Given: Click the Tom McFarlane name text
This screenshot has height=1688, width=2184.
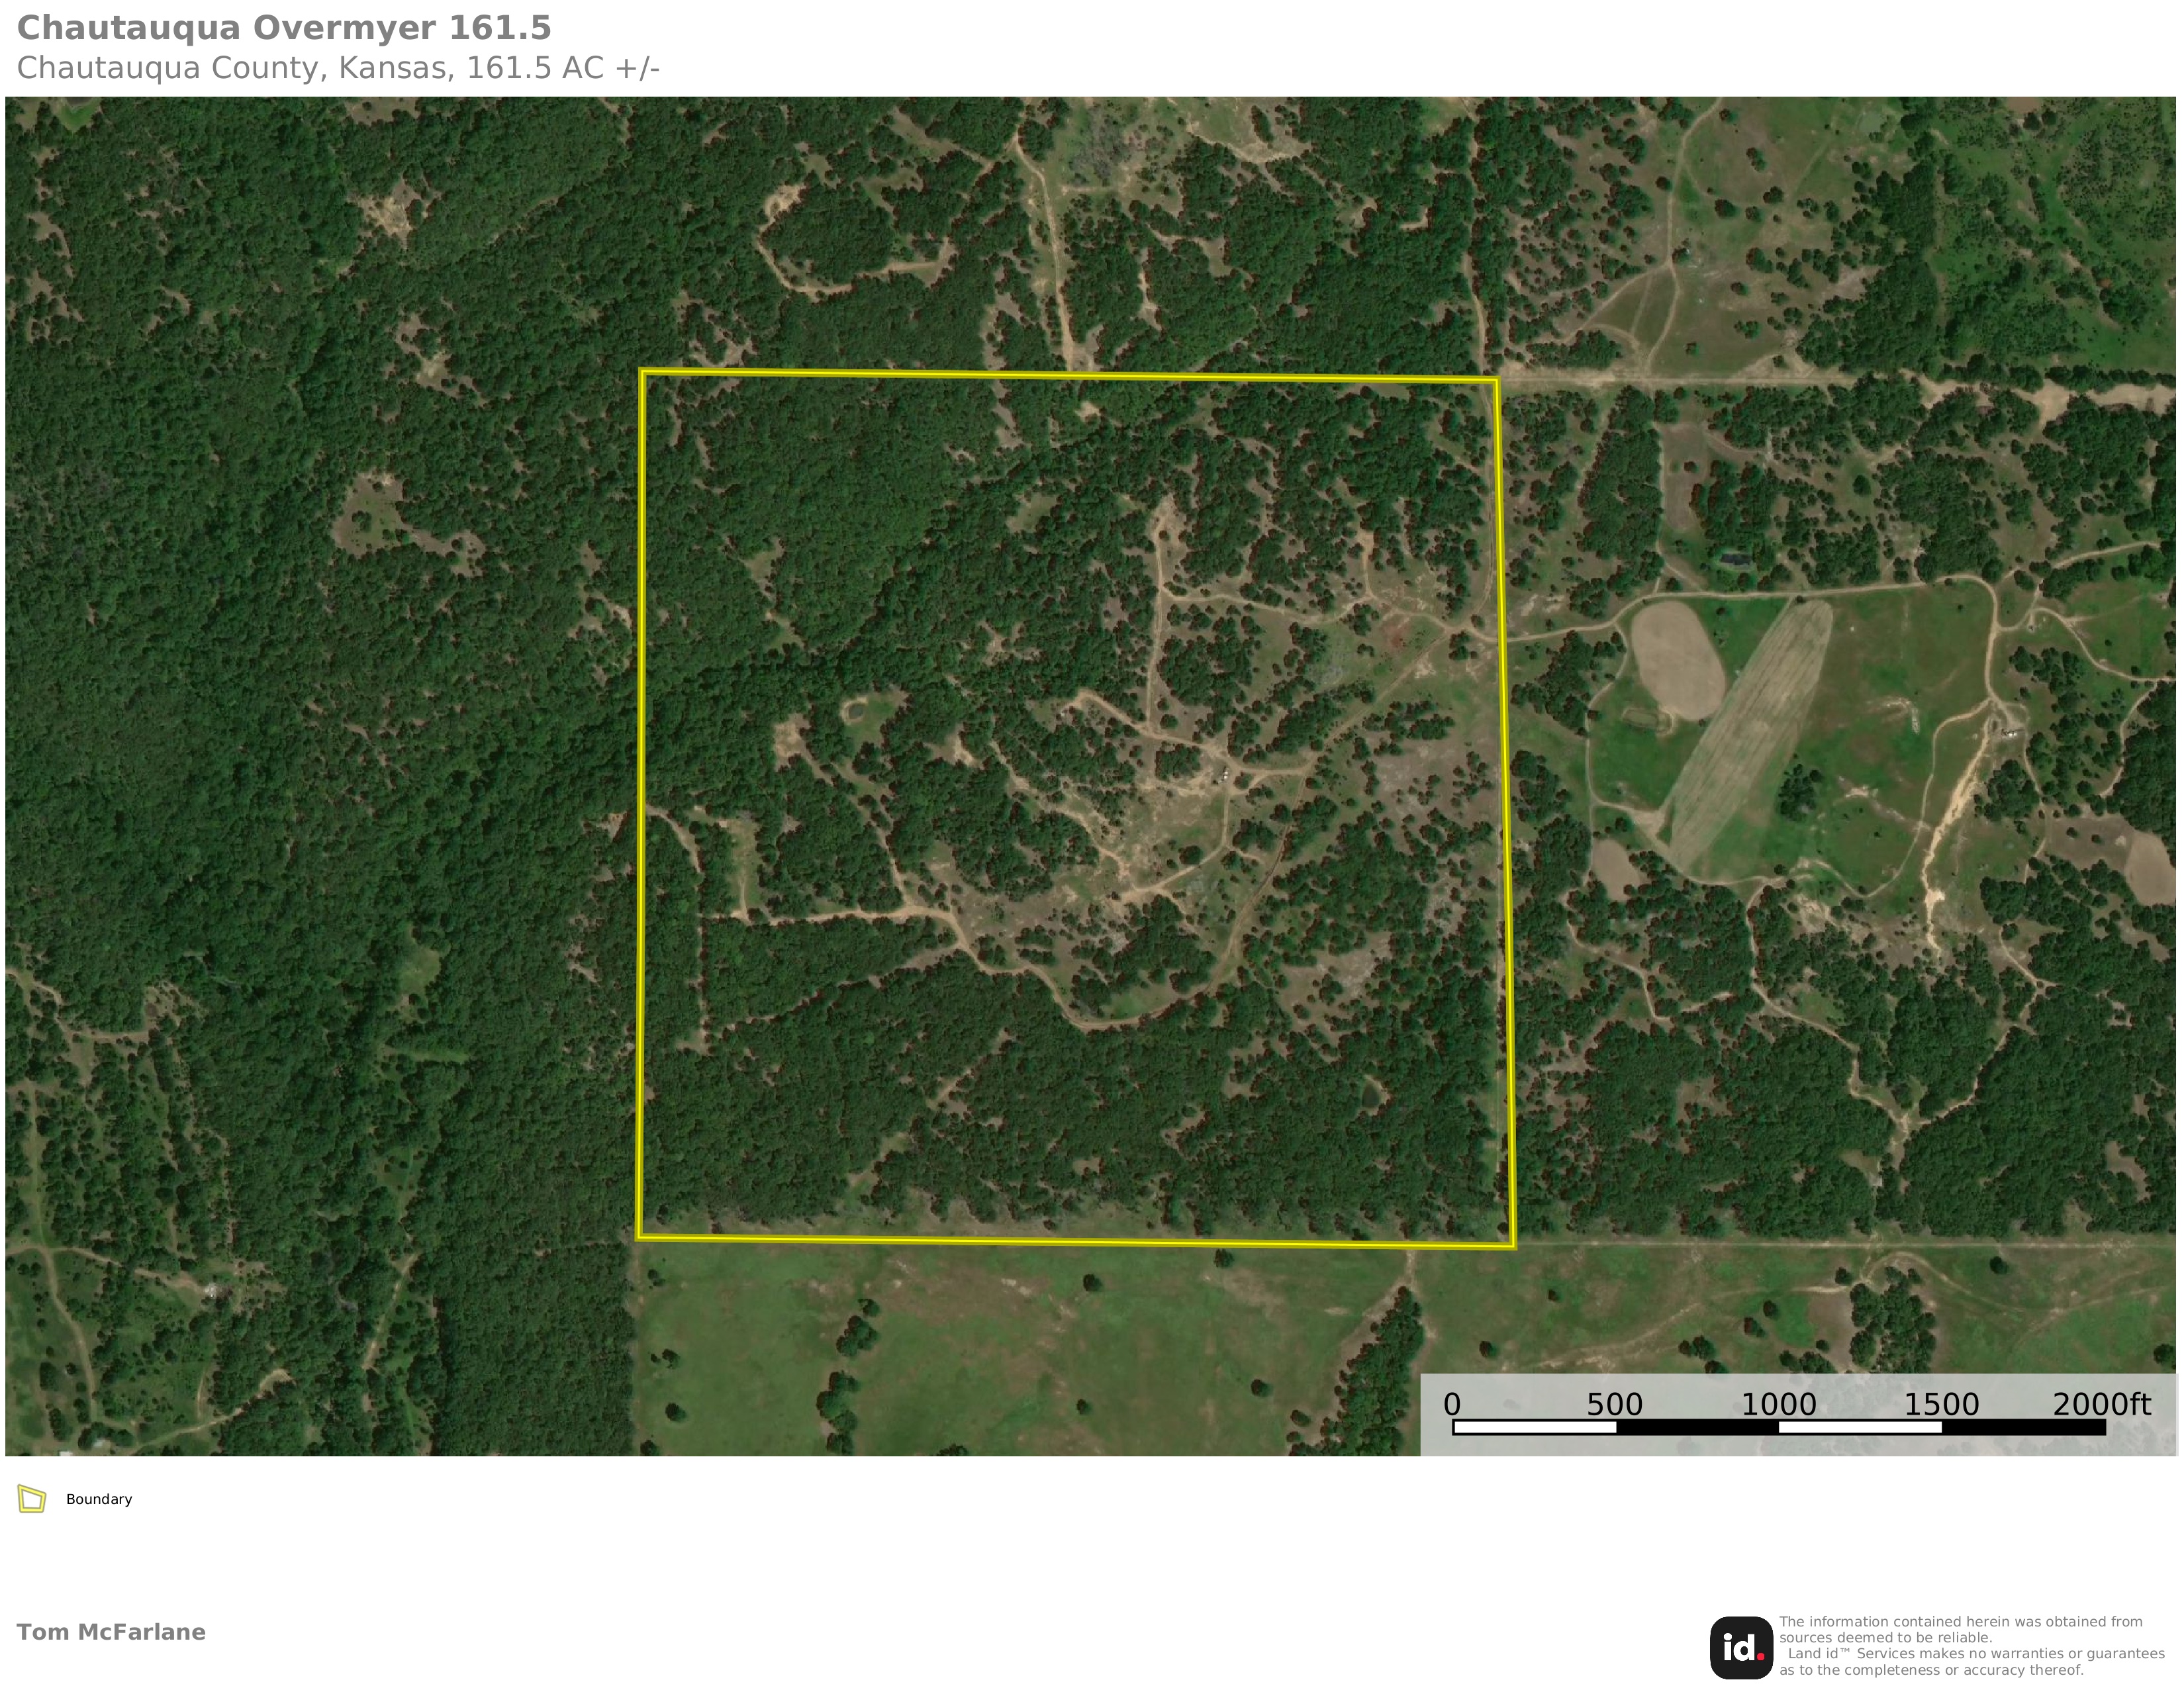Looking at the screenshot, I should click(111, 1631).
